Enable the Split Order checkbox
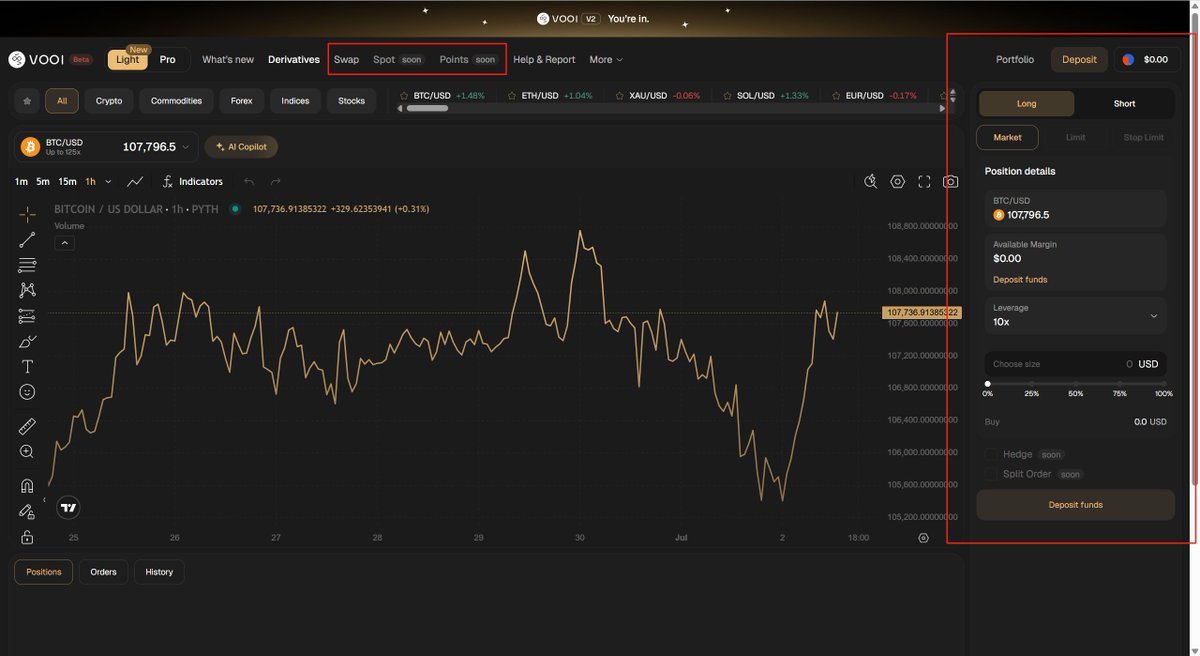Screen dimensions: 1200x656 (992, 475)
